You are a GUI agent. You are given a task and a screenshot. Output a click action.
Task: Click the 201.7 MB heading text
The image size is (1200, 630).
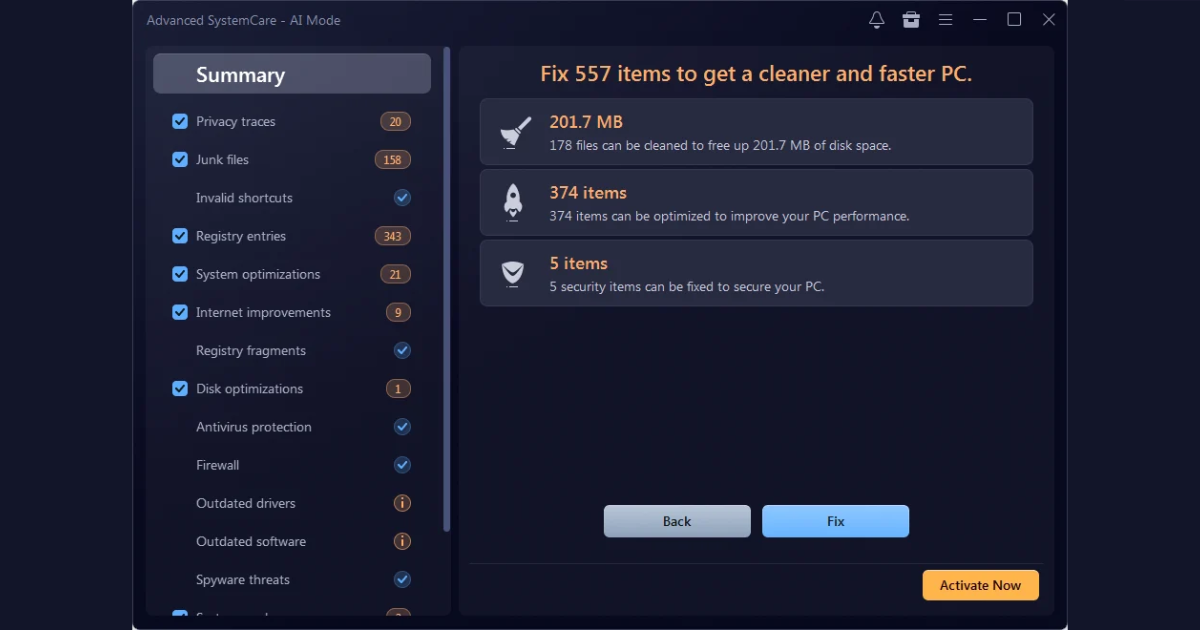[586, 122]
